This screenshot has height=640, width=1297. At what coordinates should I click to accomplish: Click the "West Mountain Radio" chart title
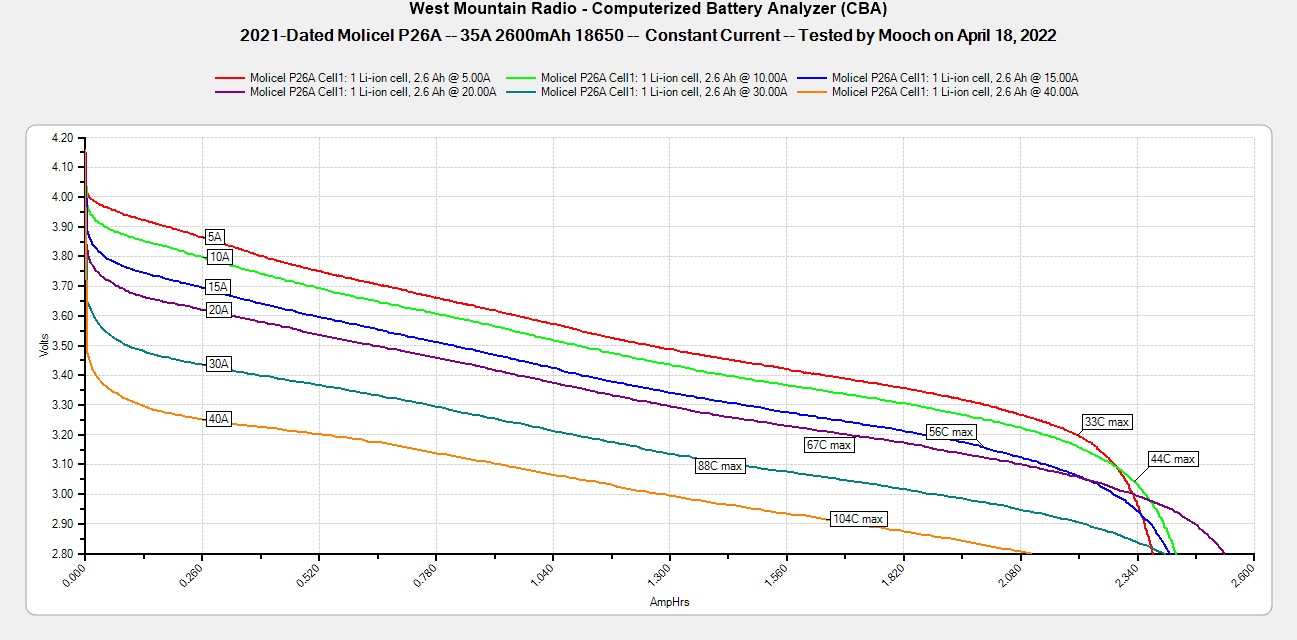[648, 11]
